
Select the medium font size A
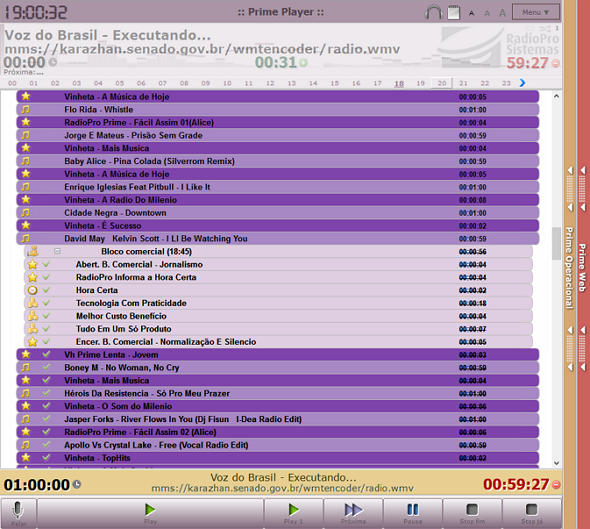point(487,13)
